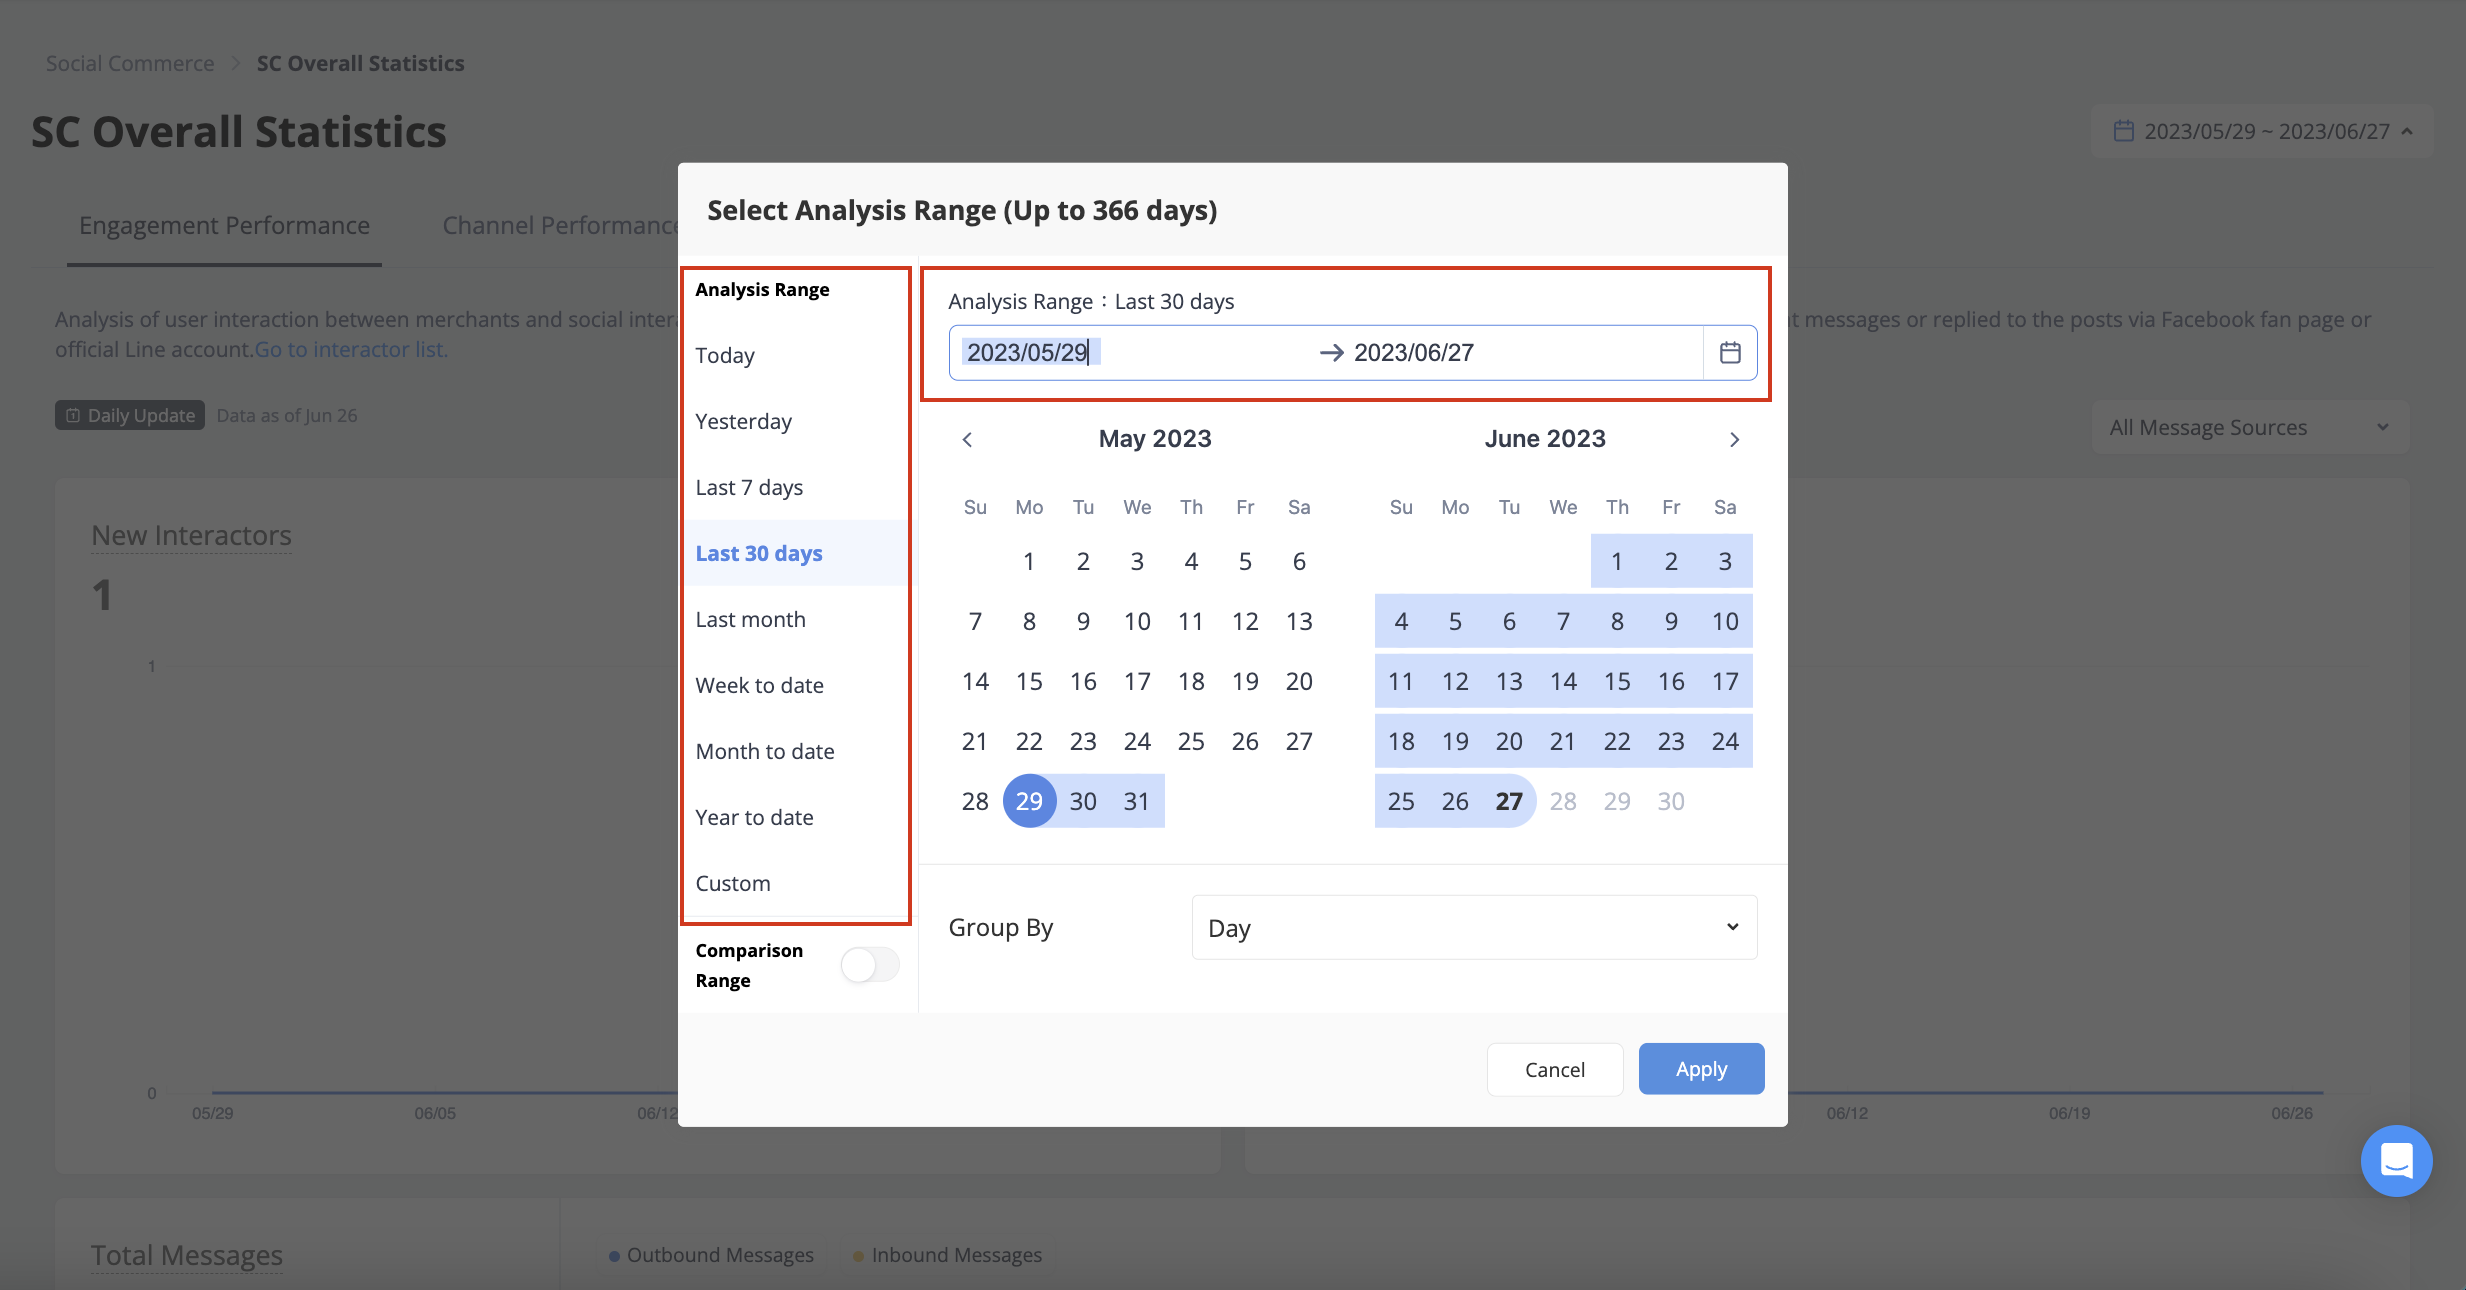The image size is (2466, 1290).
Task: Select Year to date range
Action: coord(796,817)
